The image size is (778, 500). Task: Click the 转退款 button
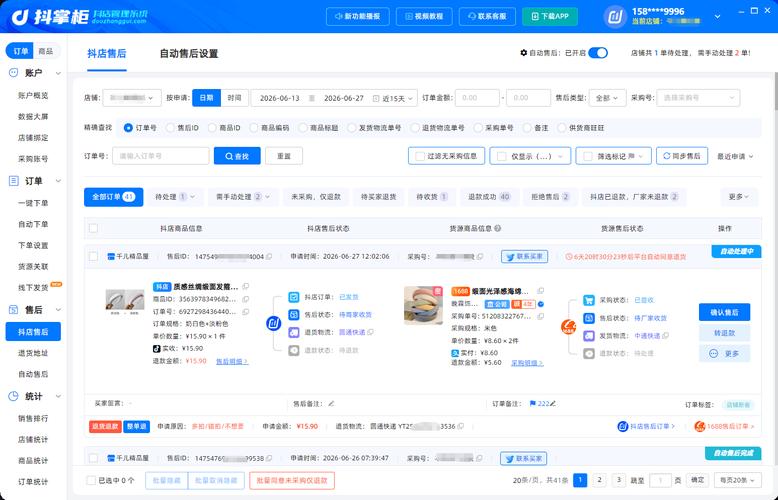pos(724,333)
